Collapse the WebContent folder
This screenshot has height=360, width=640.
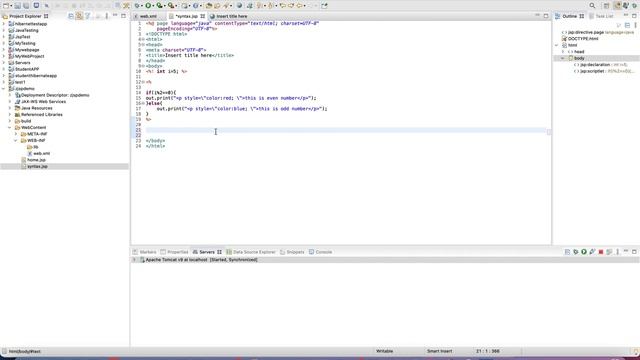tap(10, 128)
